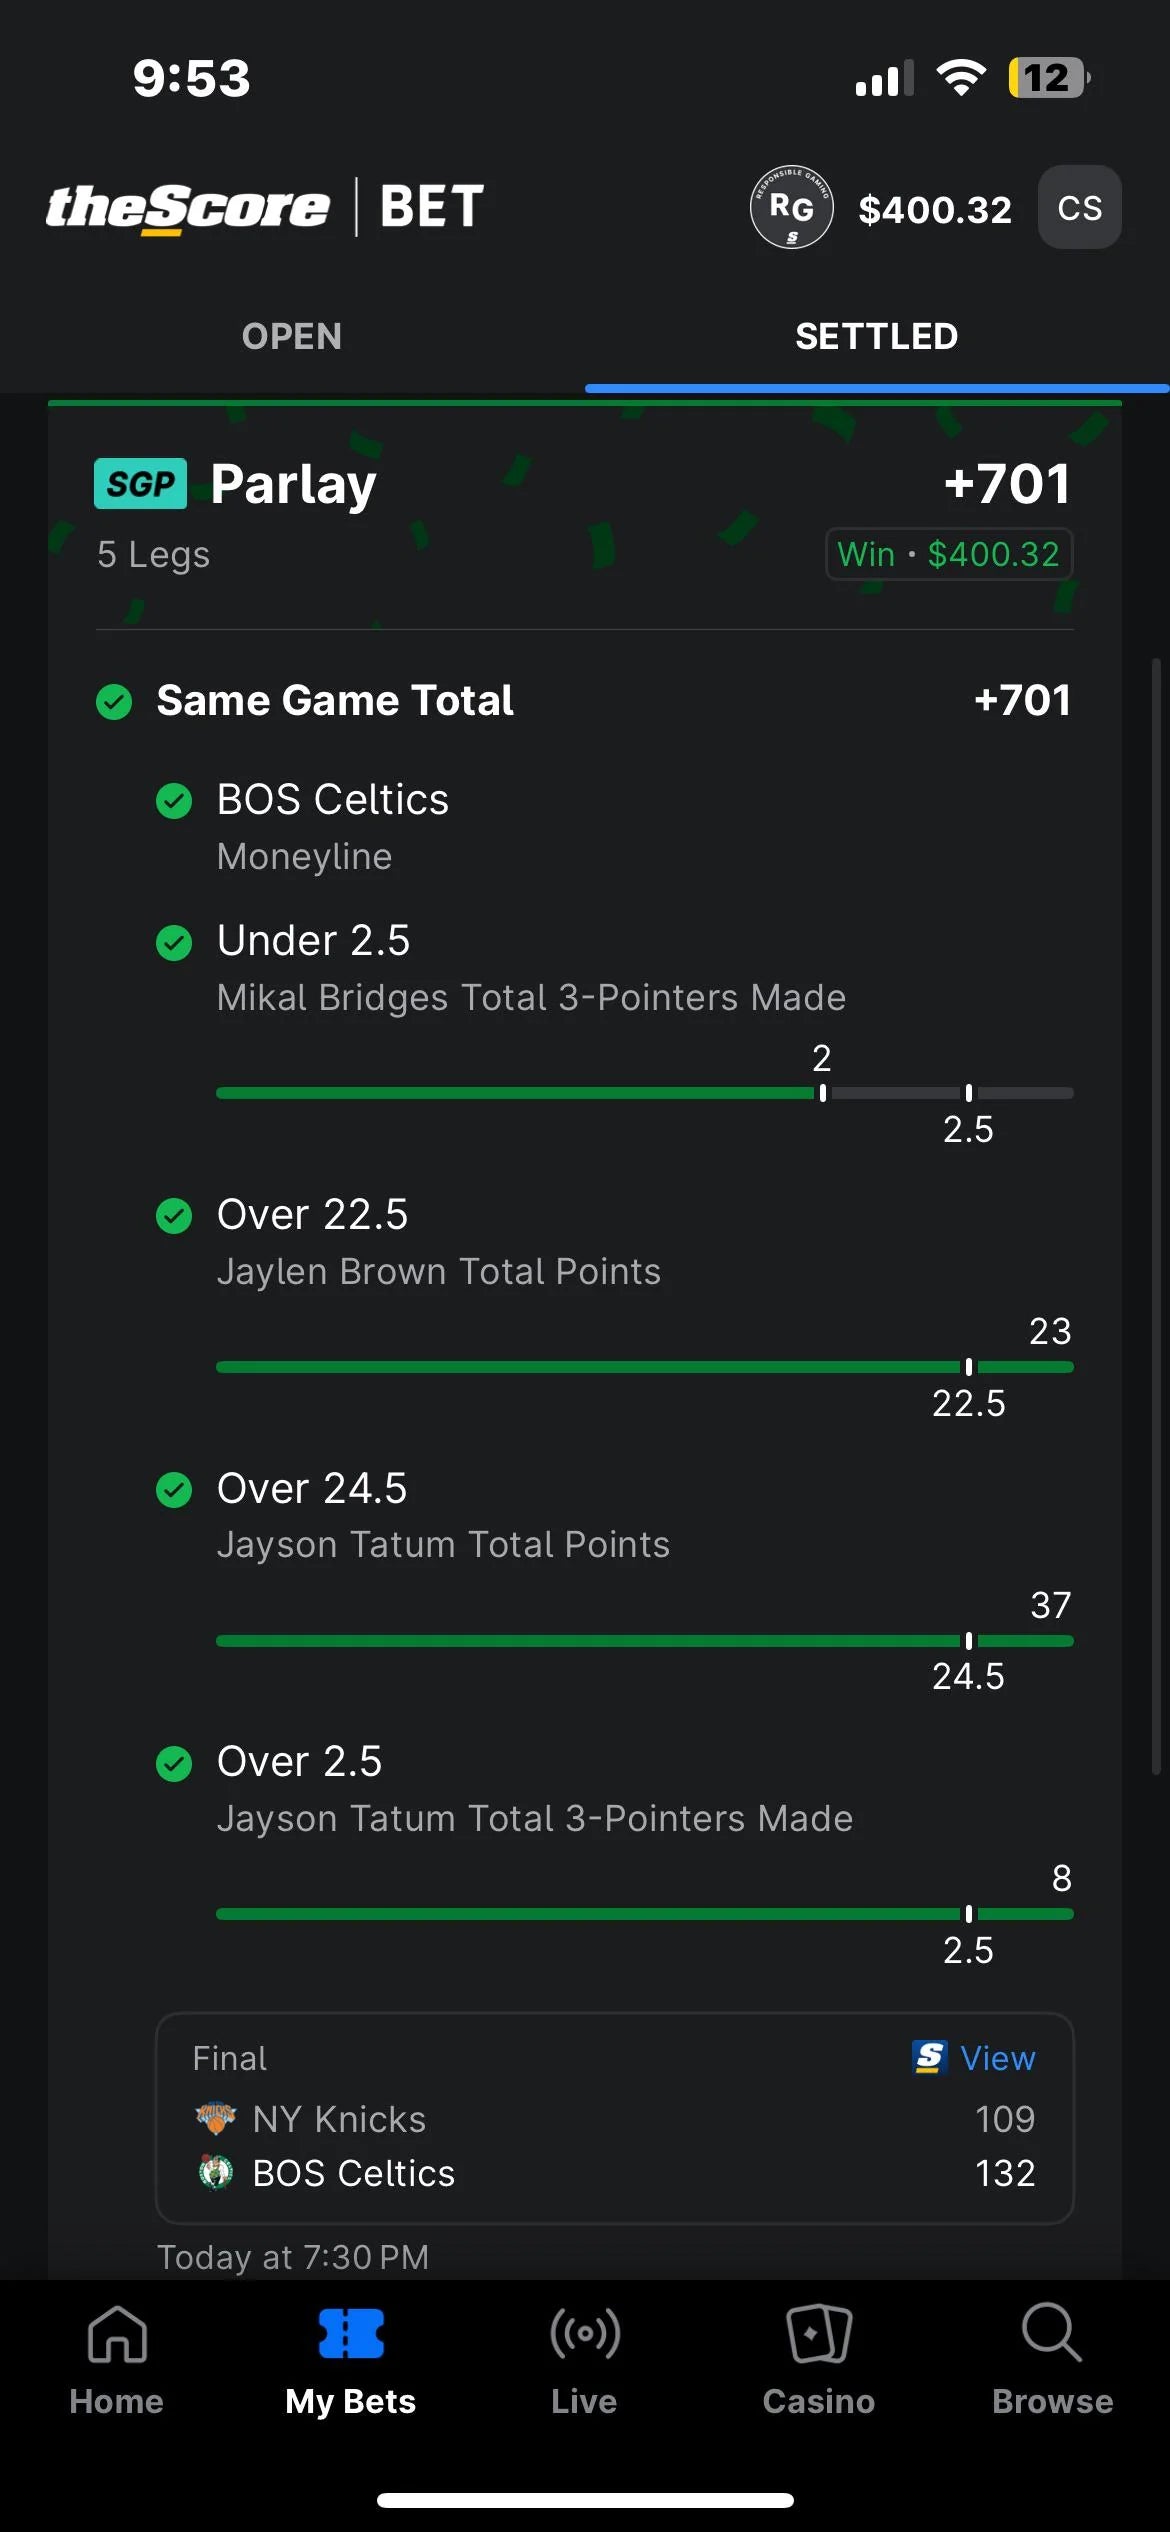Viewport: 1170px width, 2532px height.
Task: Switch to the OPEN bets tab
Action: 292,336
